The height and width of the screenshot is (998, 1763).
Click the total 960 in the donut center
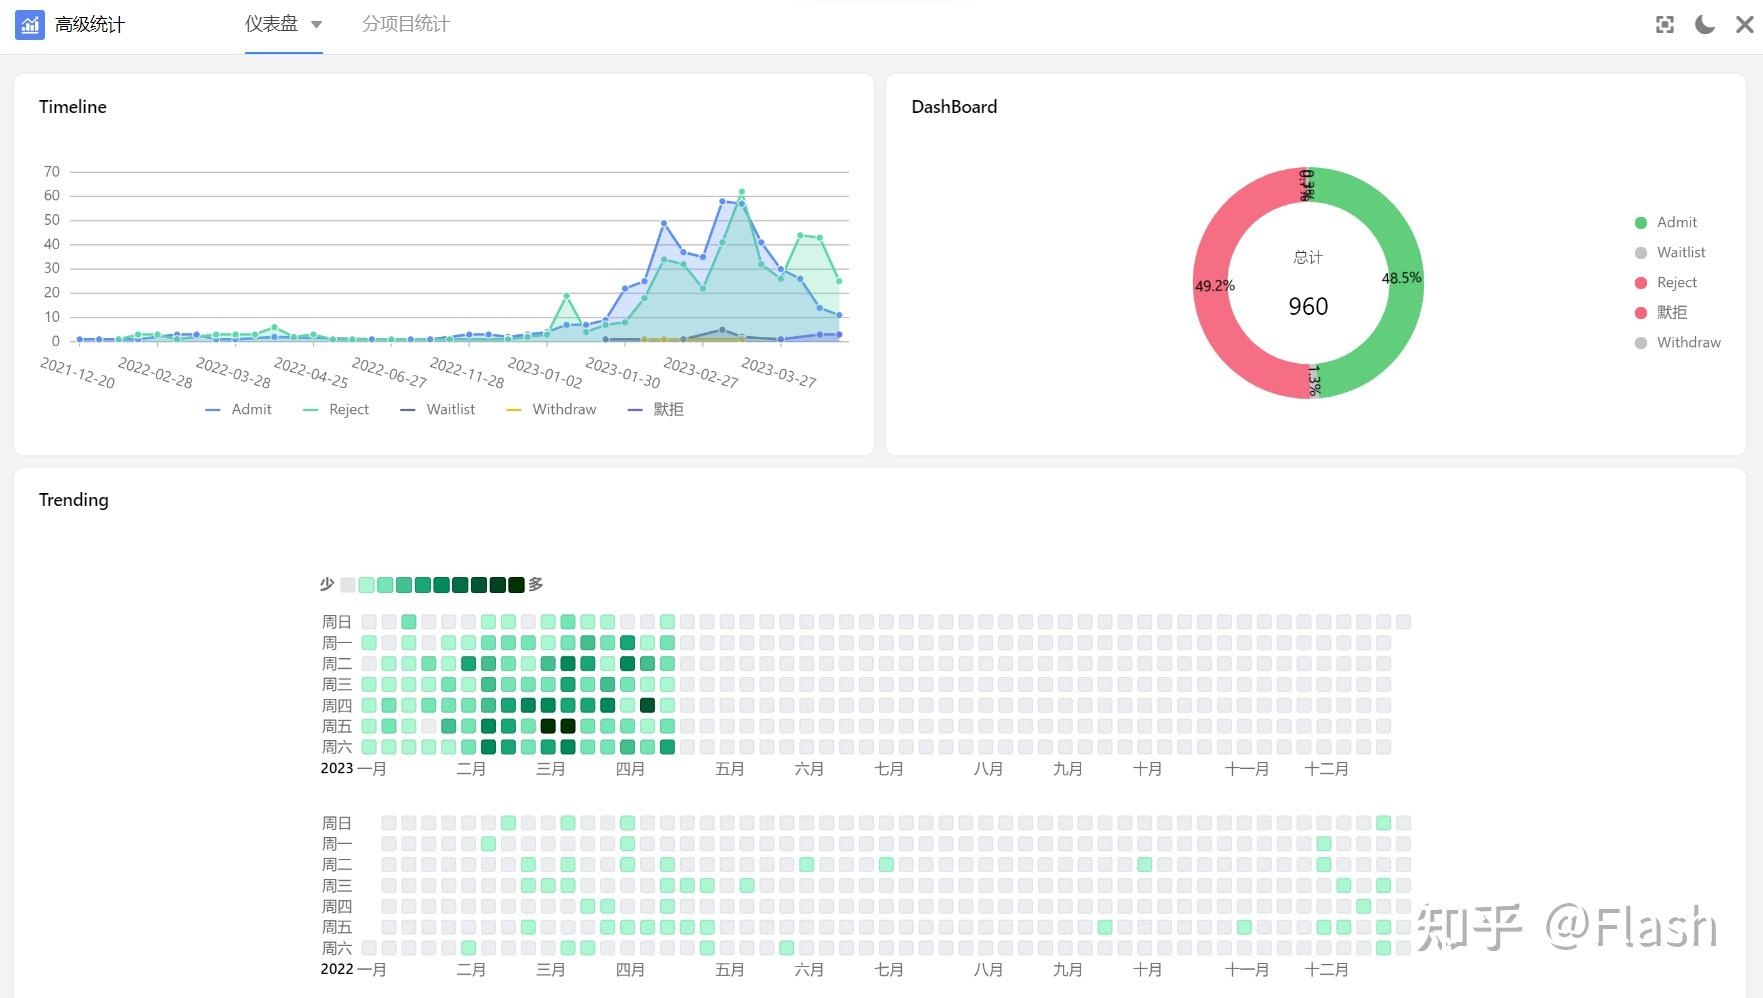(x=1307, y=306)
